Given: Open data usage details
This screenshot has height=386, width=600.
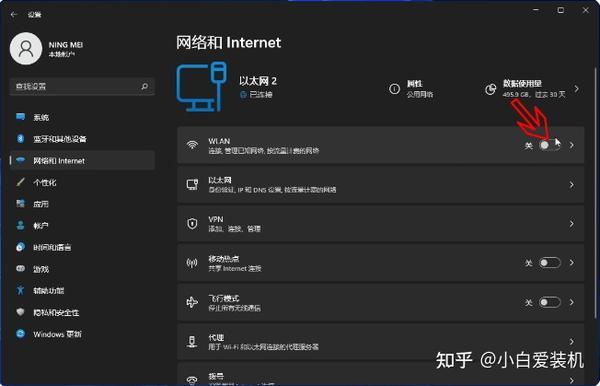Looking at the screenshot, I should pos(532,89).
